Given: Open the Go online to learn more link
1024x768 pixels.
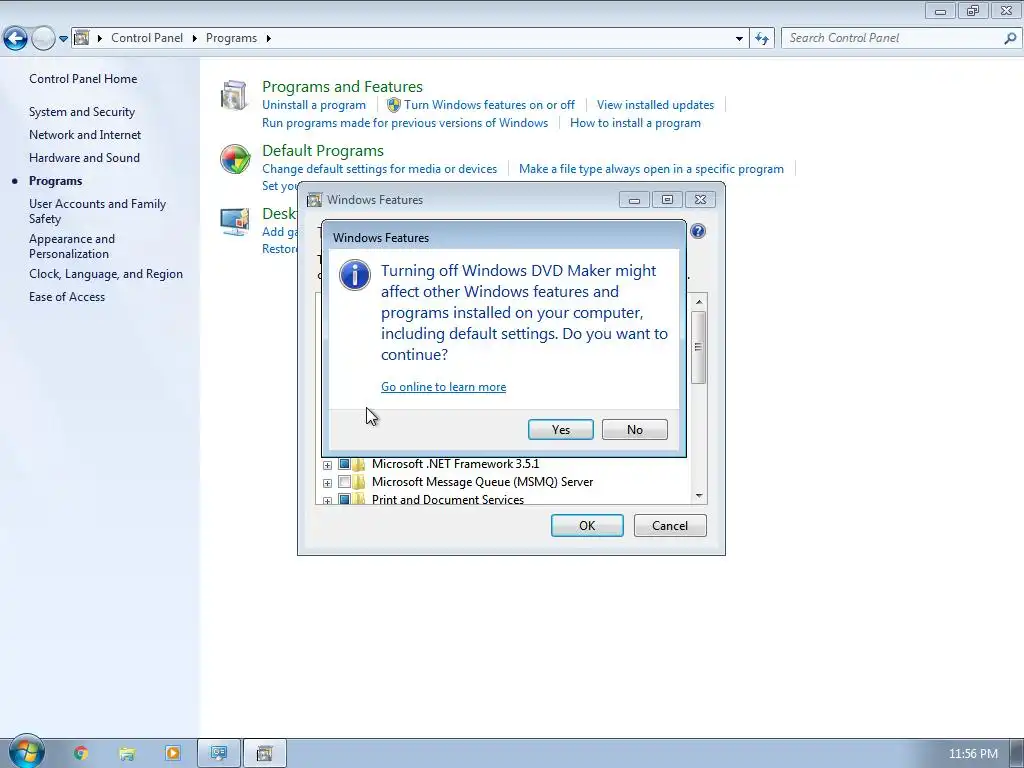Looking at the screenshot, I should coord(443,387).
